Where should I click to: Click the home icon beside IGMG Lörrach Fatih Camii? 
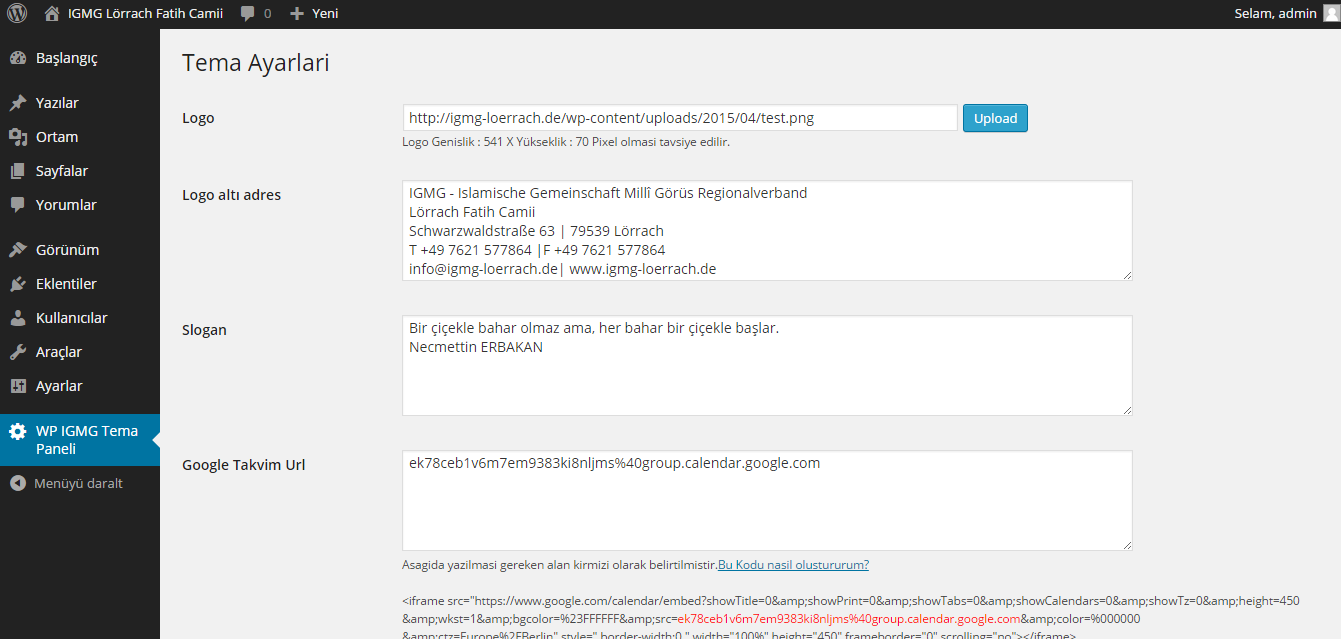click(x=52, y=14)
